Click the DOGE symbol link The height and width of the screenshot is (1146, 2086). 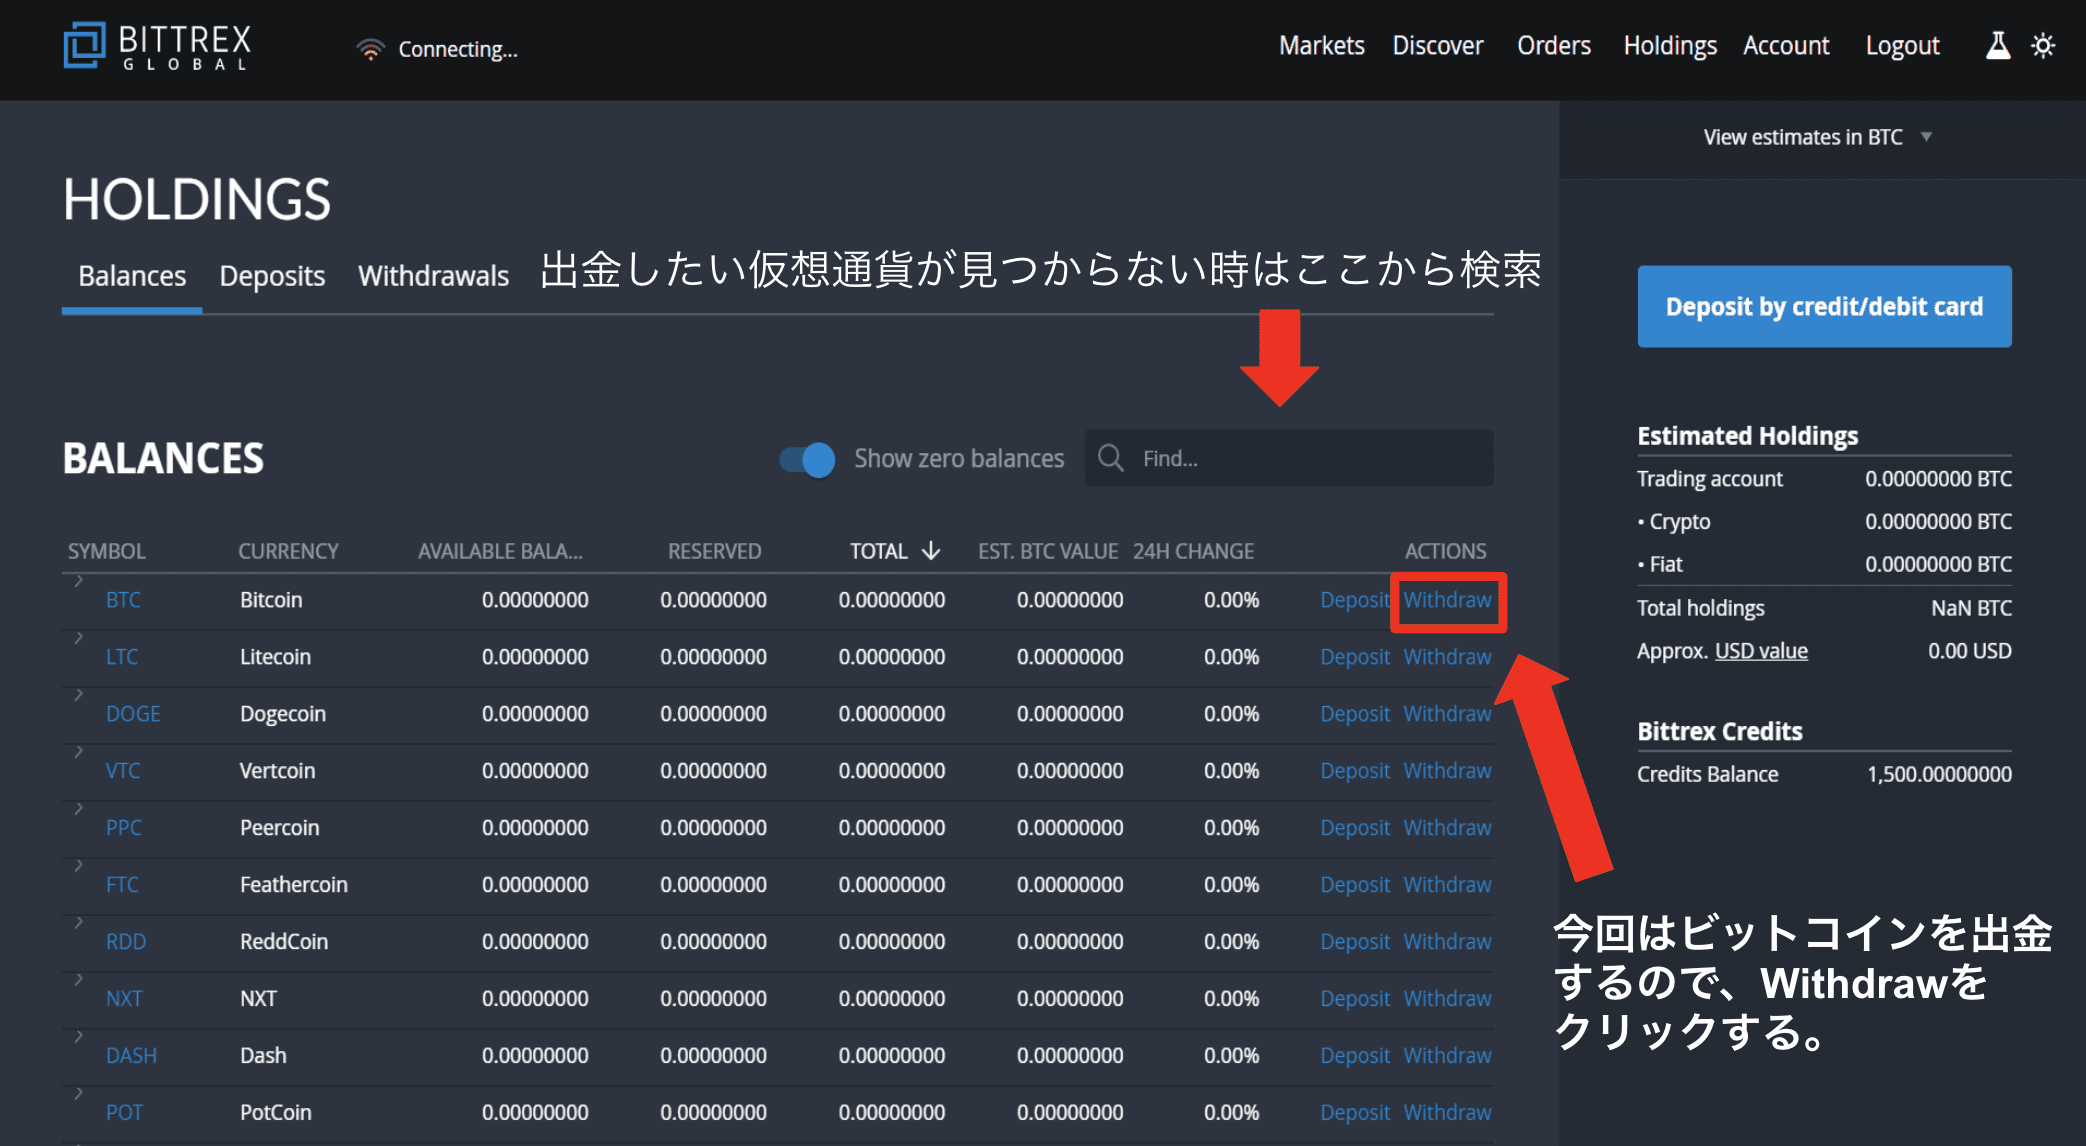tap(133, 714)
